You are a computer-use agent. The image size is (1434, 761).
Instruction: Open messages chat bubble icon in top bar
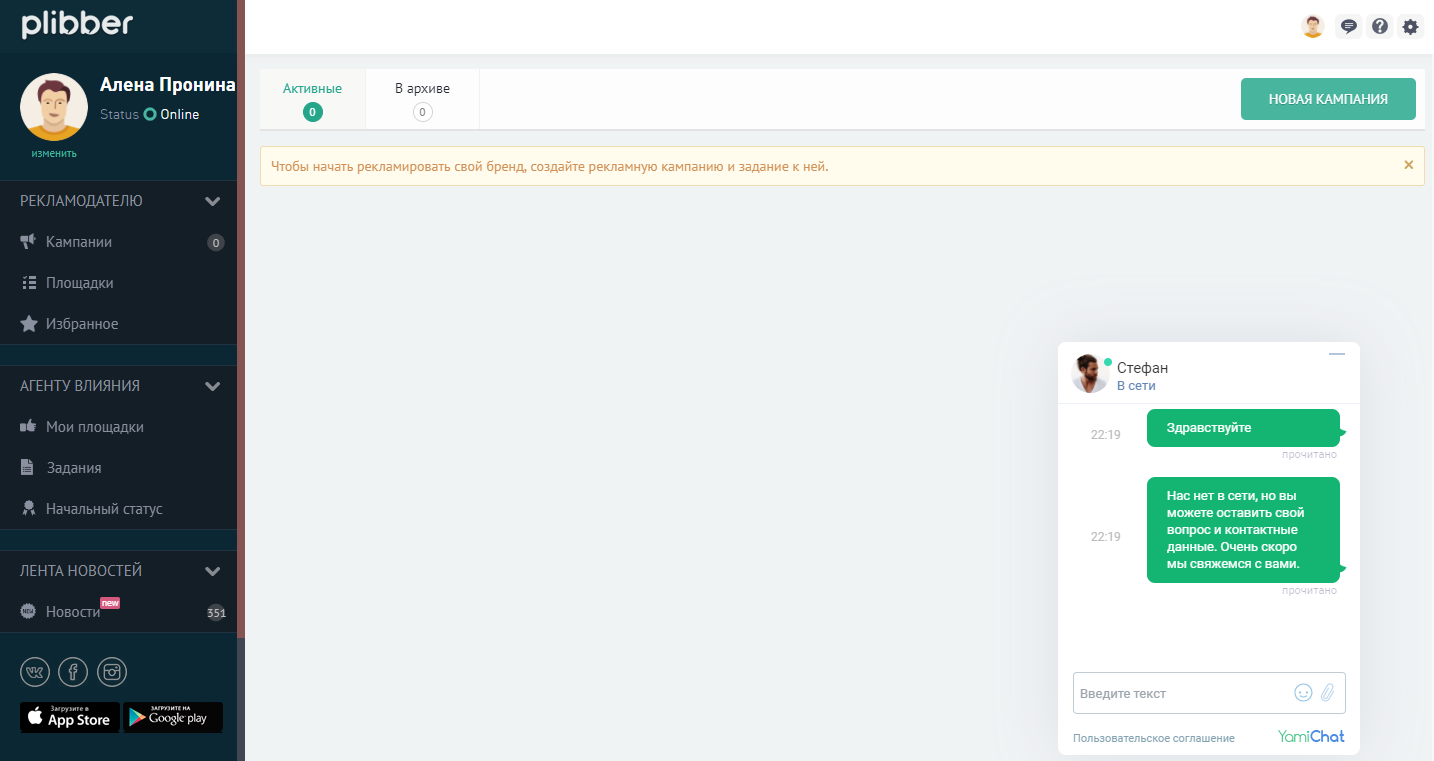point(1349,27)
